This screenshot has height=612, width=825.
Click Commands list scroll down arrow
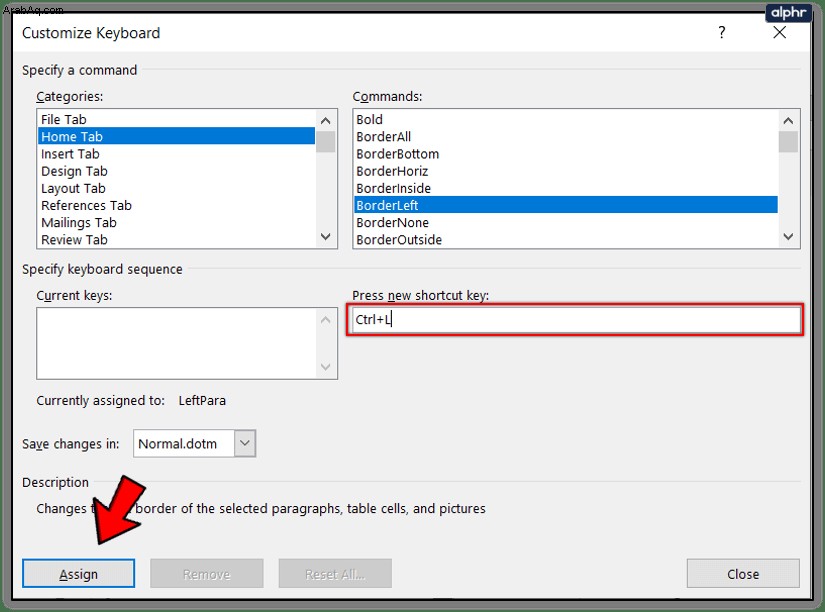click(788, 237)
